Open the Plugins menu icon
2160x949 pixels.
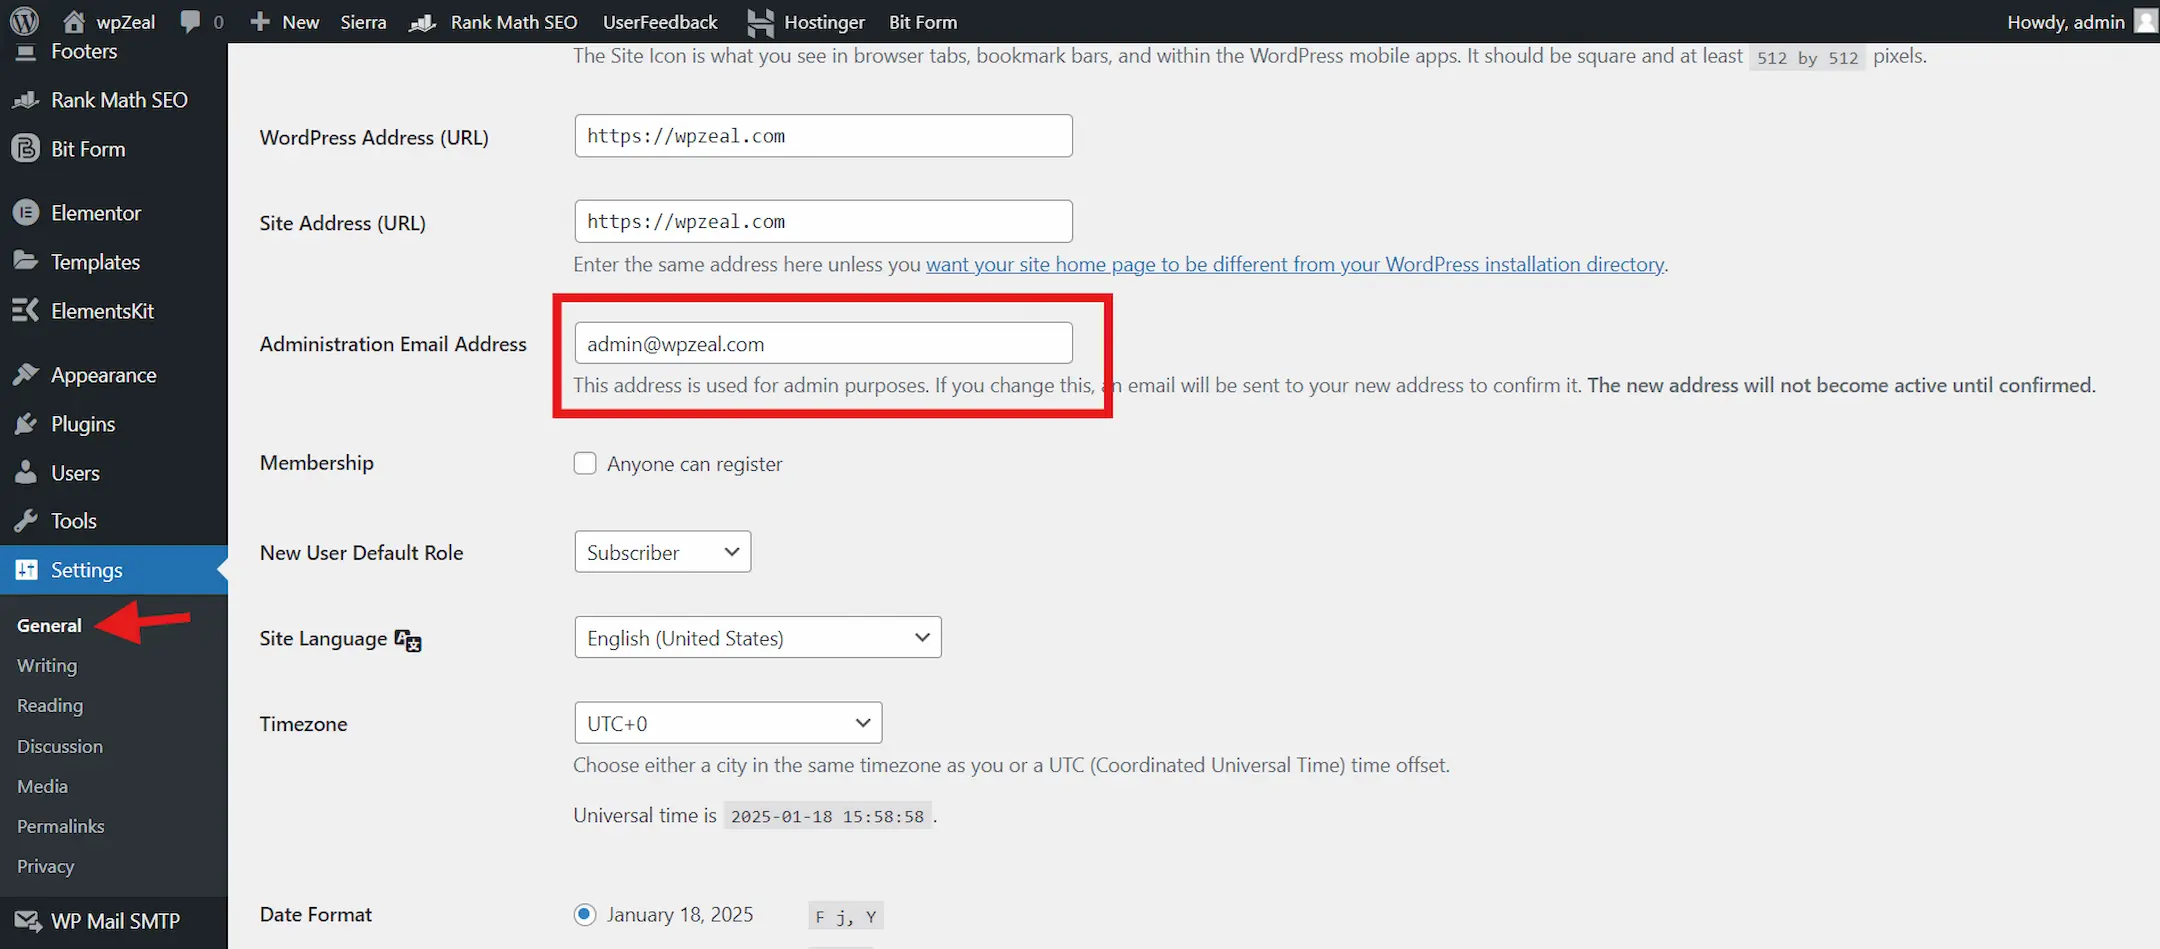[26, 424]
